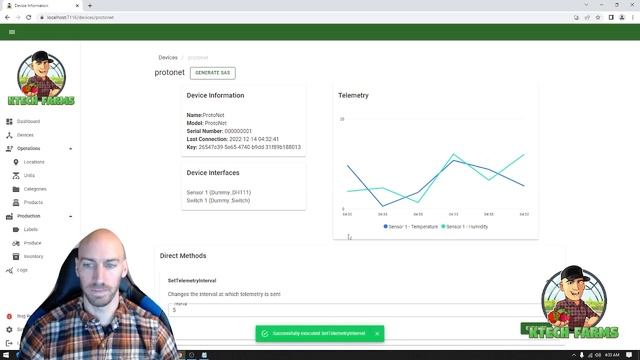The image size is (640, 360).
Task: Open the Windows Start menu
Action: [6, 355]
